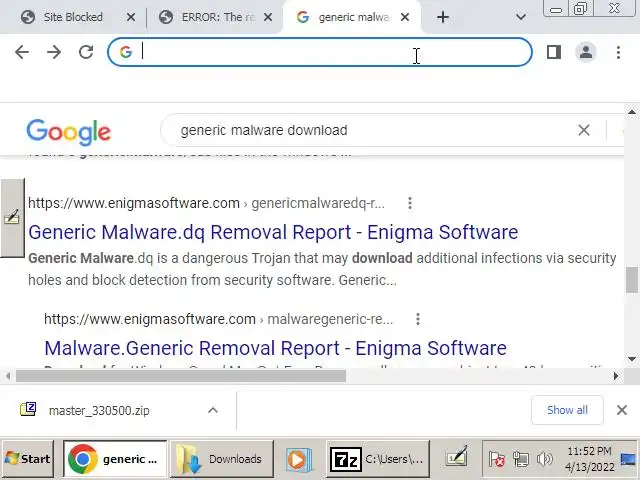This screenshot has height=480, width=640.
Task: Clear the Google search query
Action: 584,131
